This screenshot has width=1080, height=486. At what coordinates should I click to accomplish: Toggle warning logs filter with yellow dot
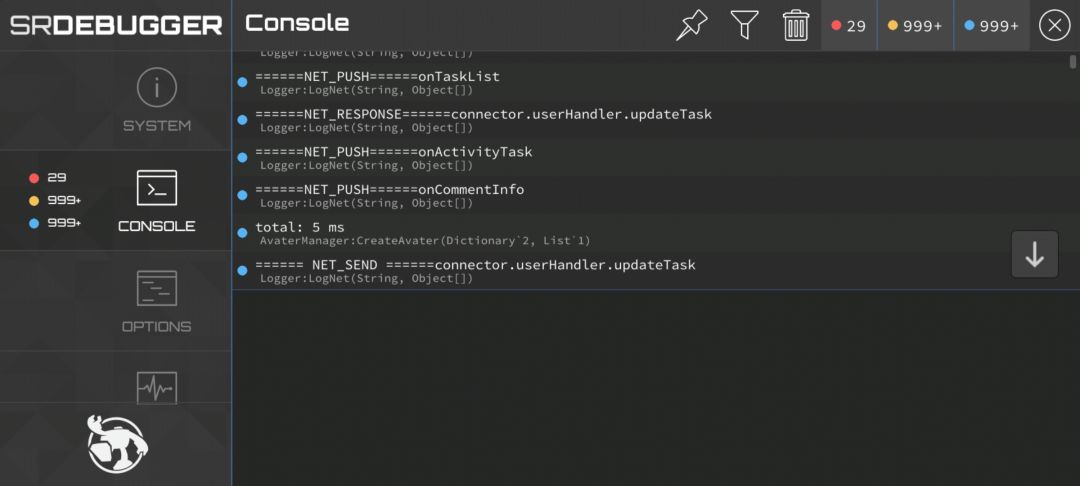pos(915,25)
